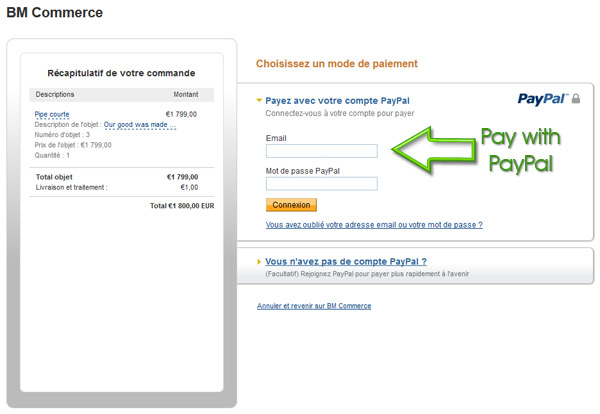Click the Descriptions column header
This screenshot has width=600, height=414.
pos(55,95)
